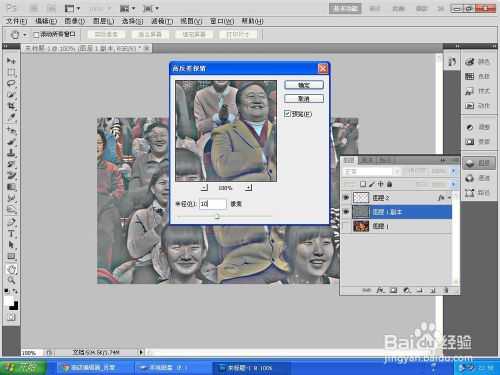Select the Pen tool
Screen dimensions: 500x375
pos(11,222)
